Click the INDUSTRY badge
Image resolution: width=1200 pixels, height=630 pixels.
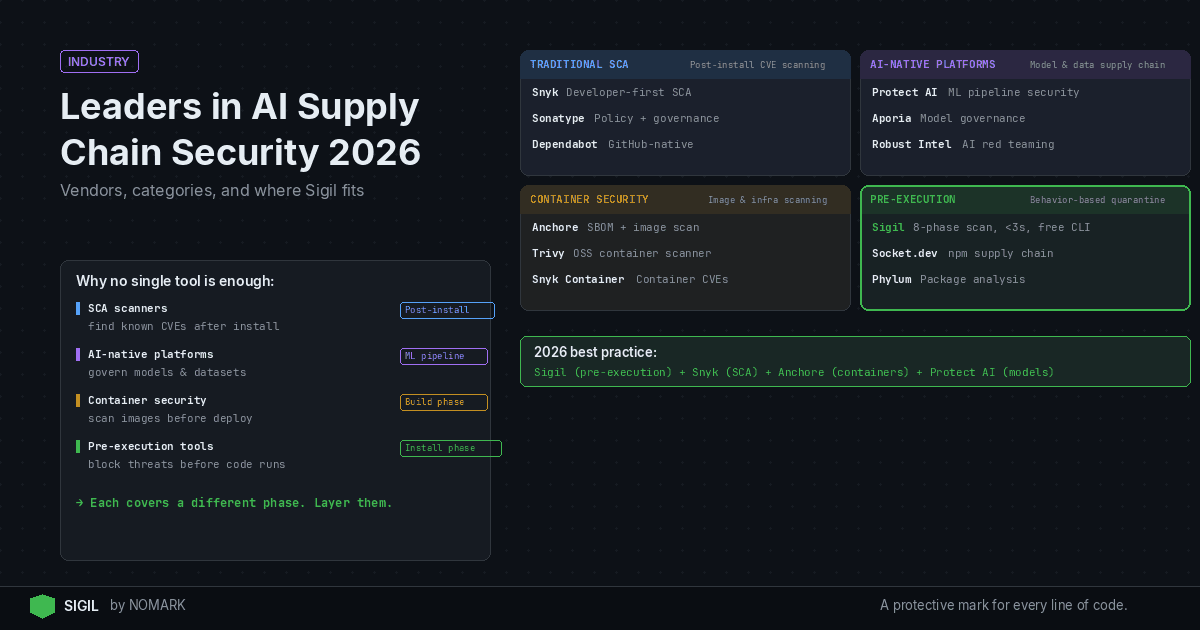click(99, 61)
